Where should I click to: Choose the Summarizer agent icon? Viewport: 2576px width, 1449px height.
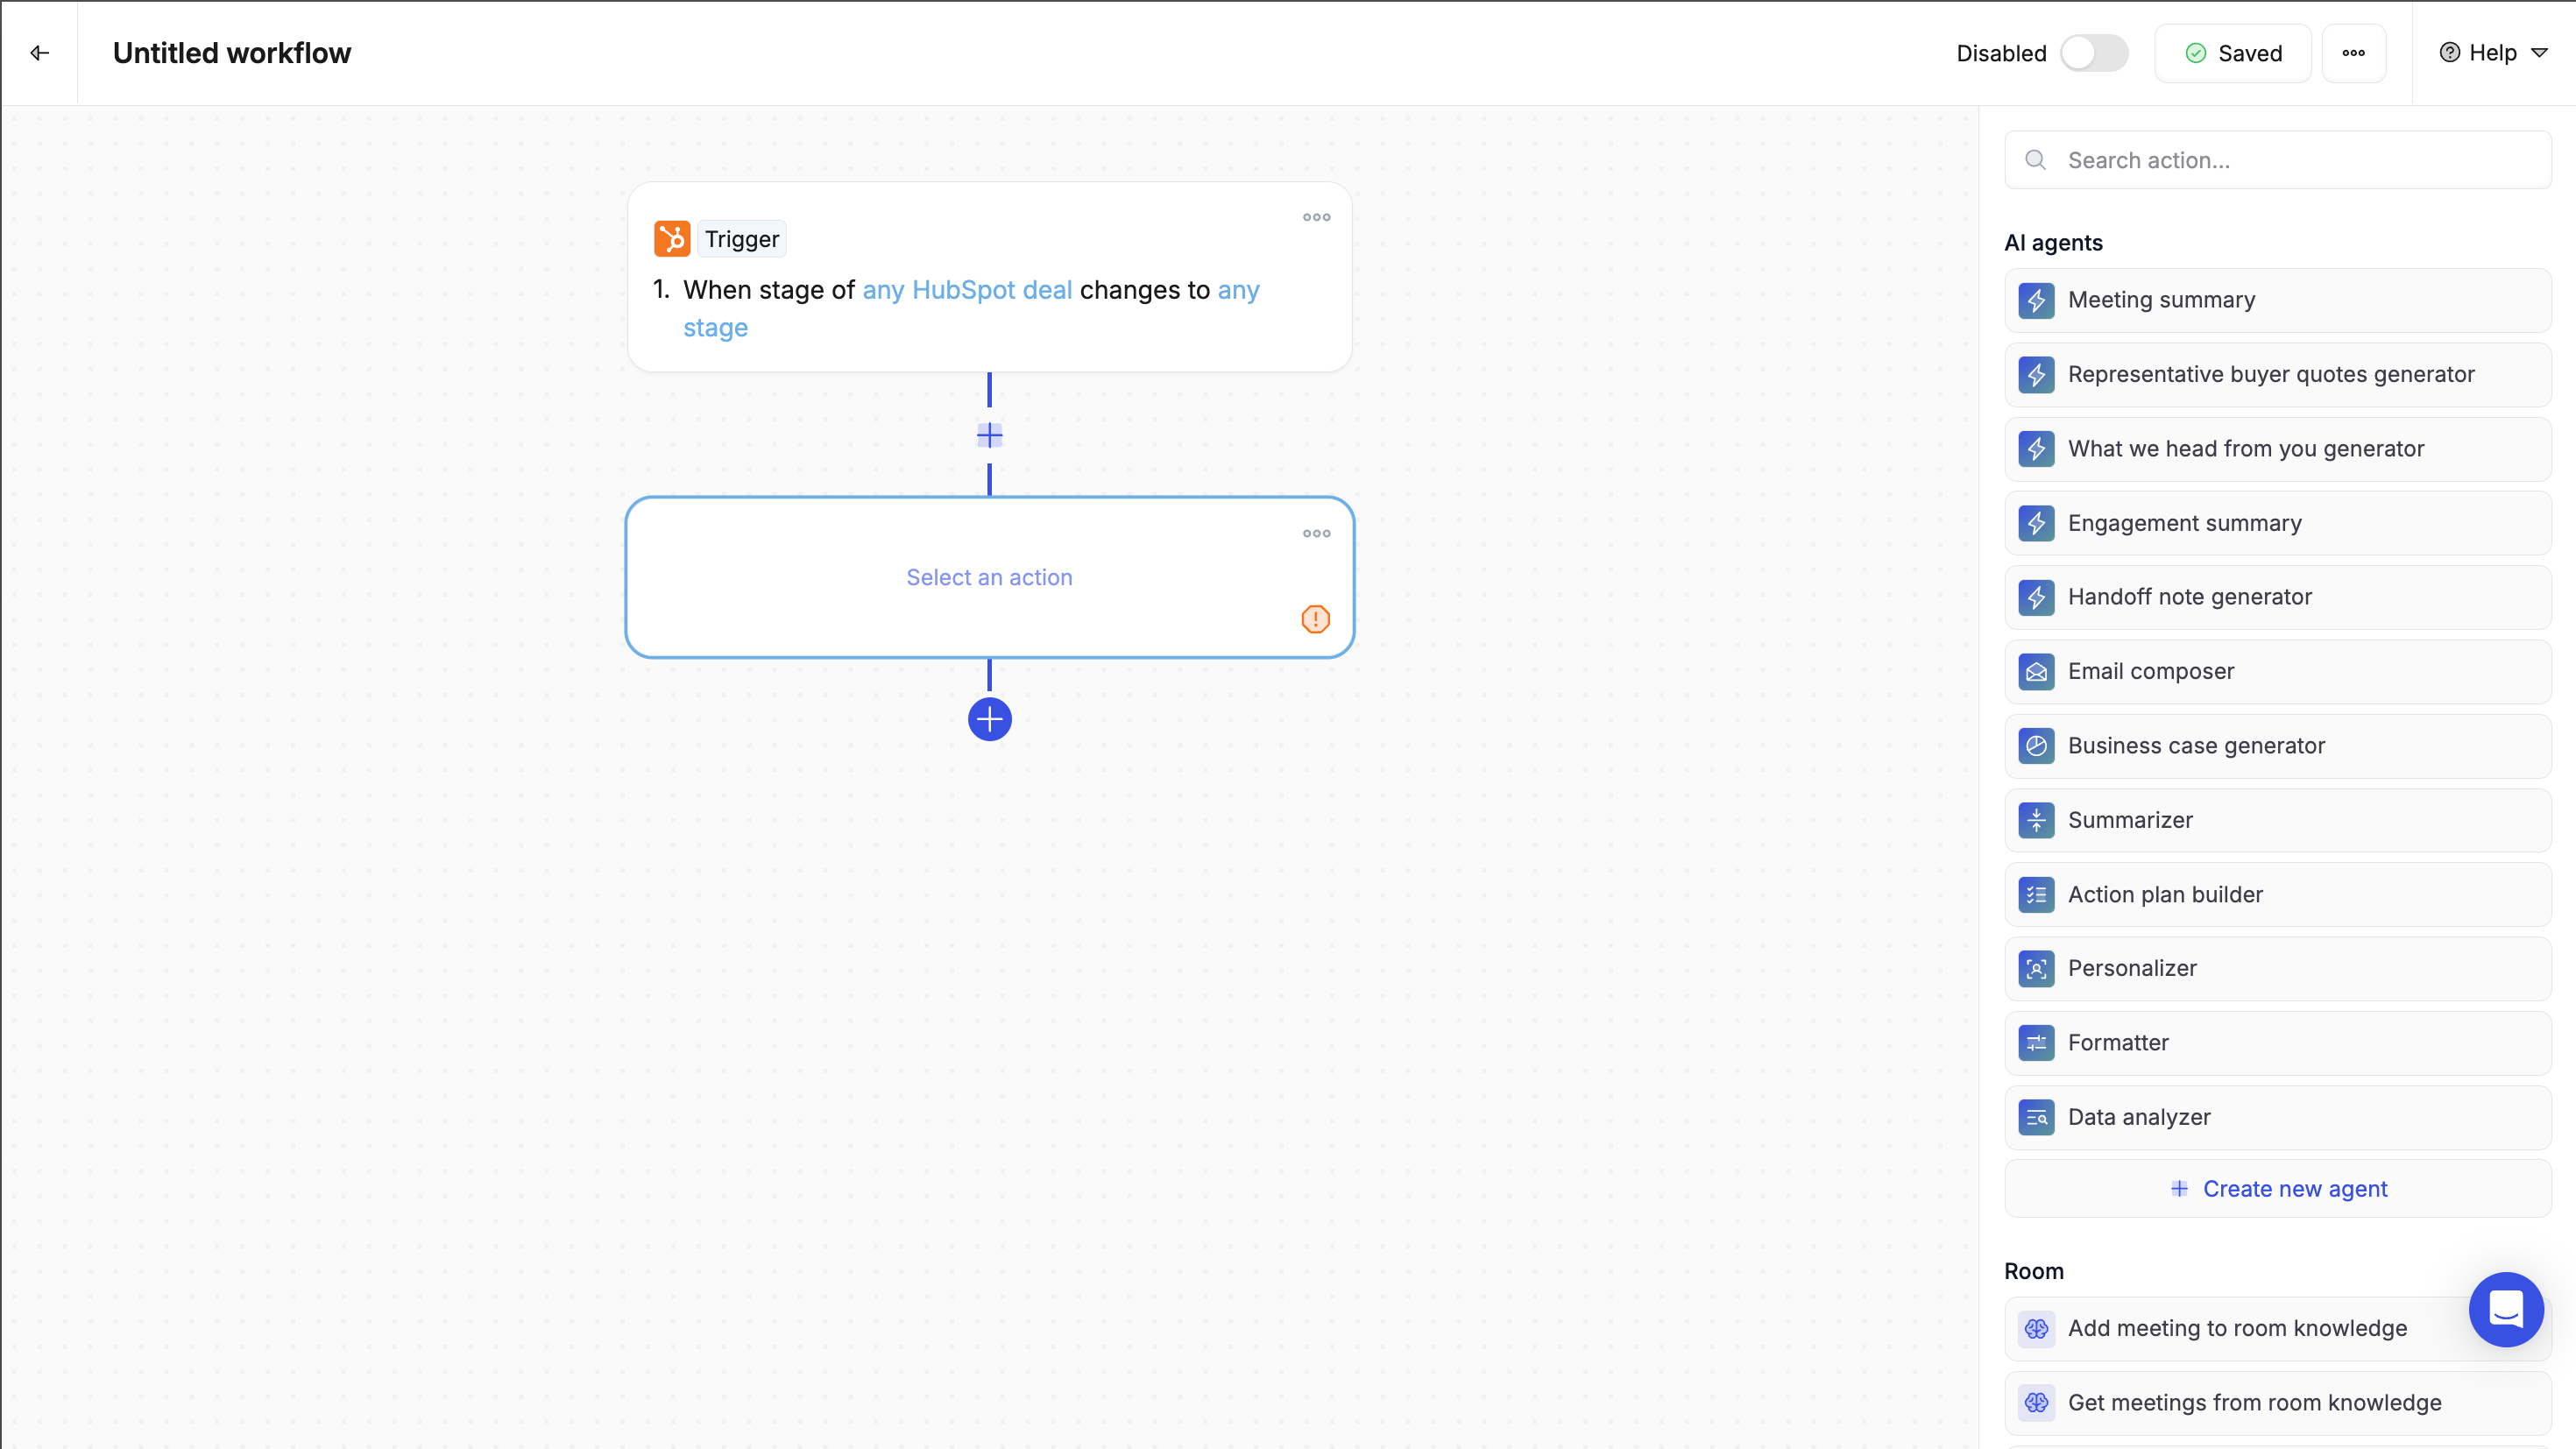pyautogui.click(x=2036, y=820)
